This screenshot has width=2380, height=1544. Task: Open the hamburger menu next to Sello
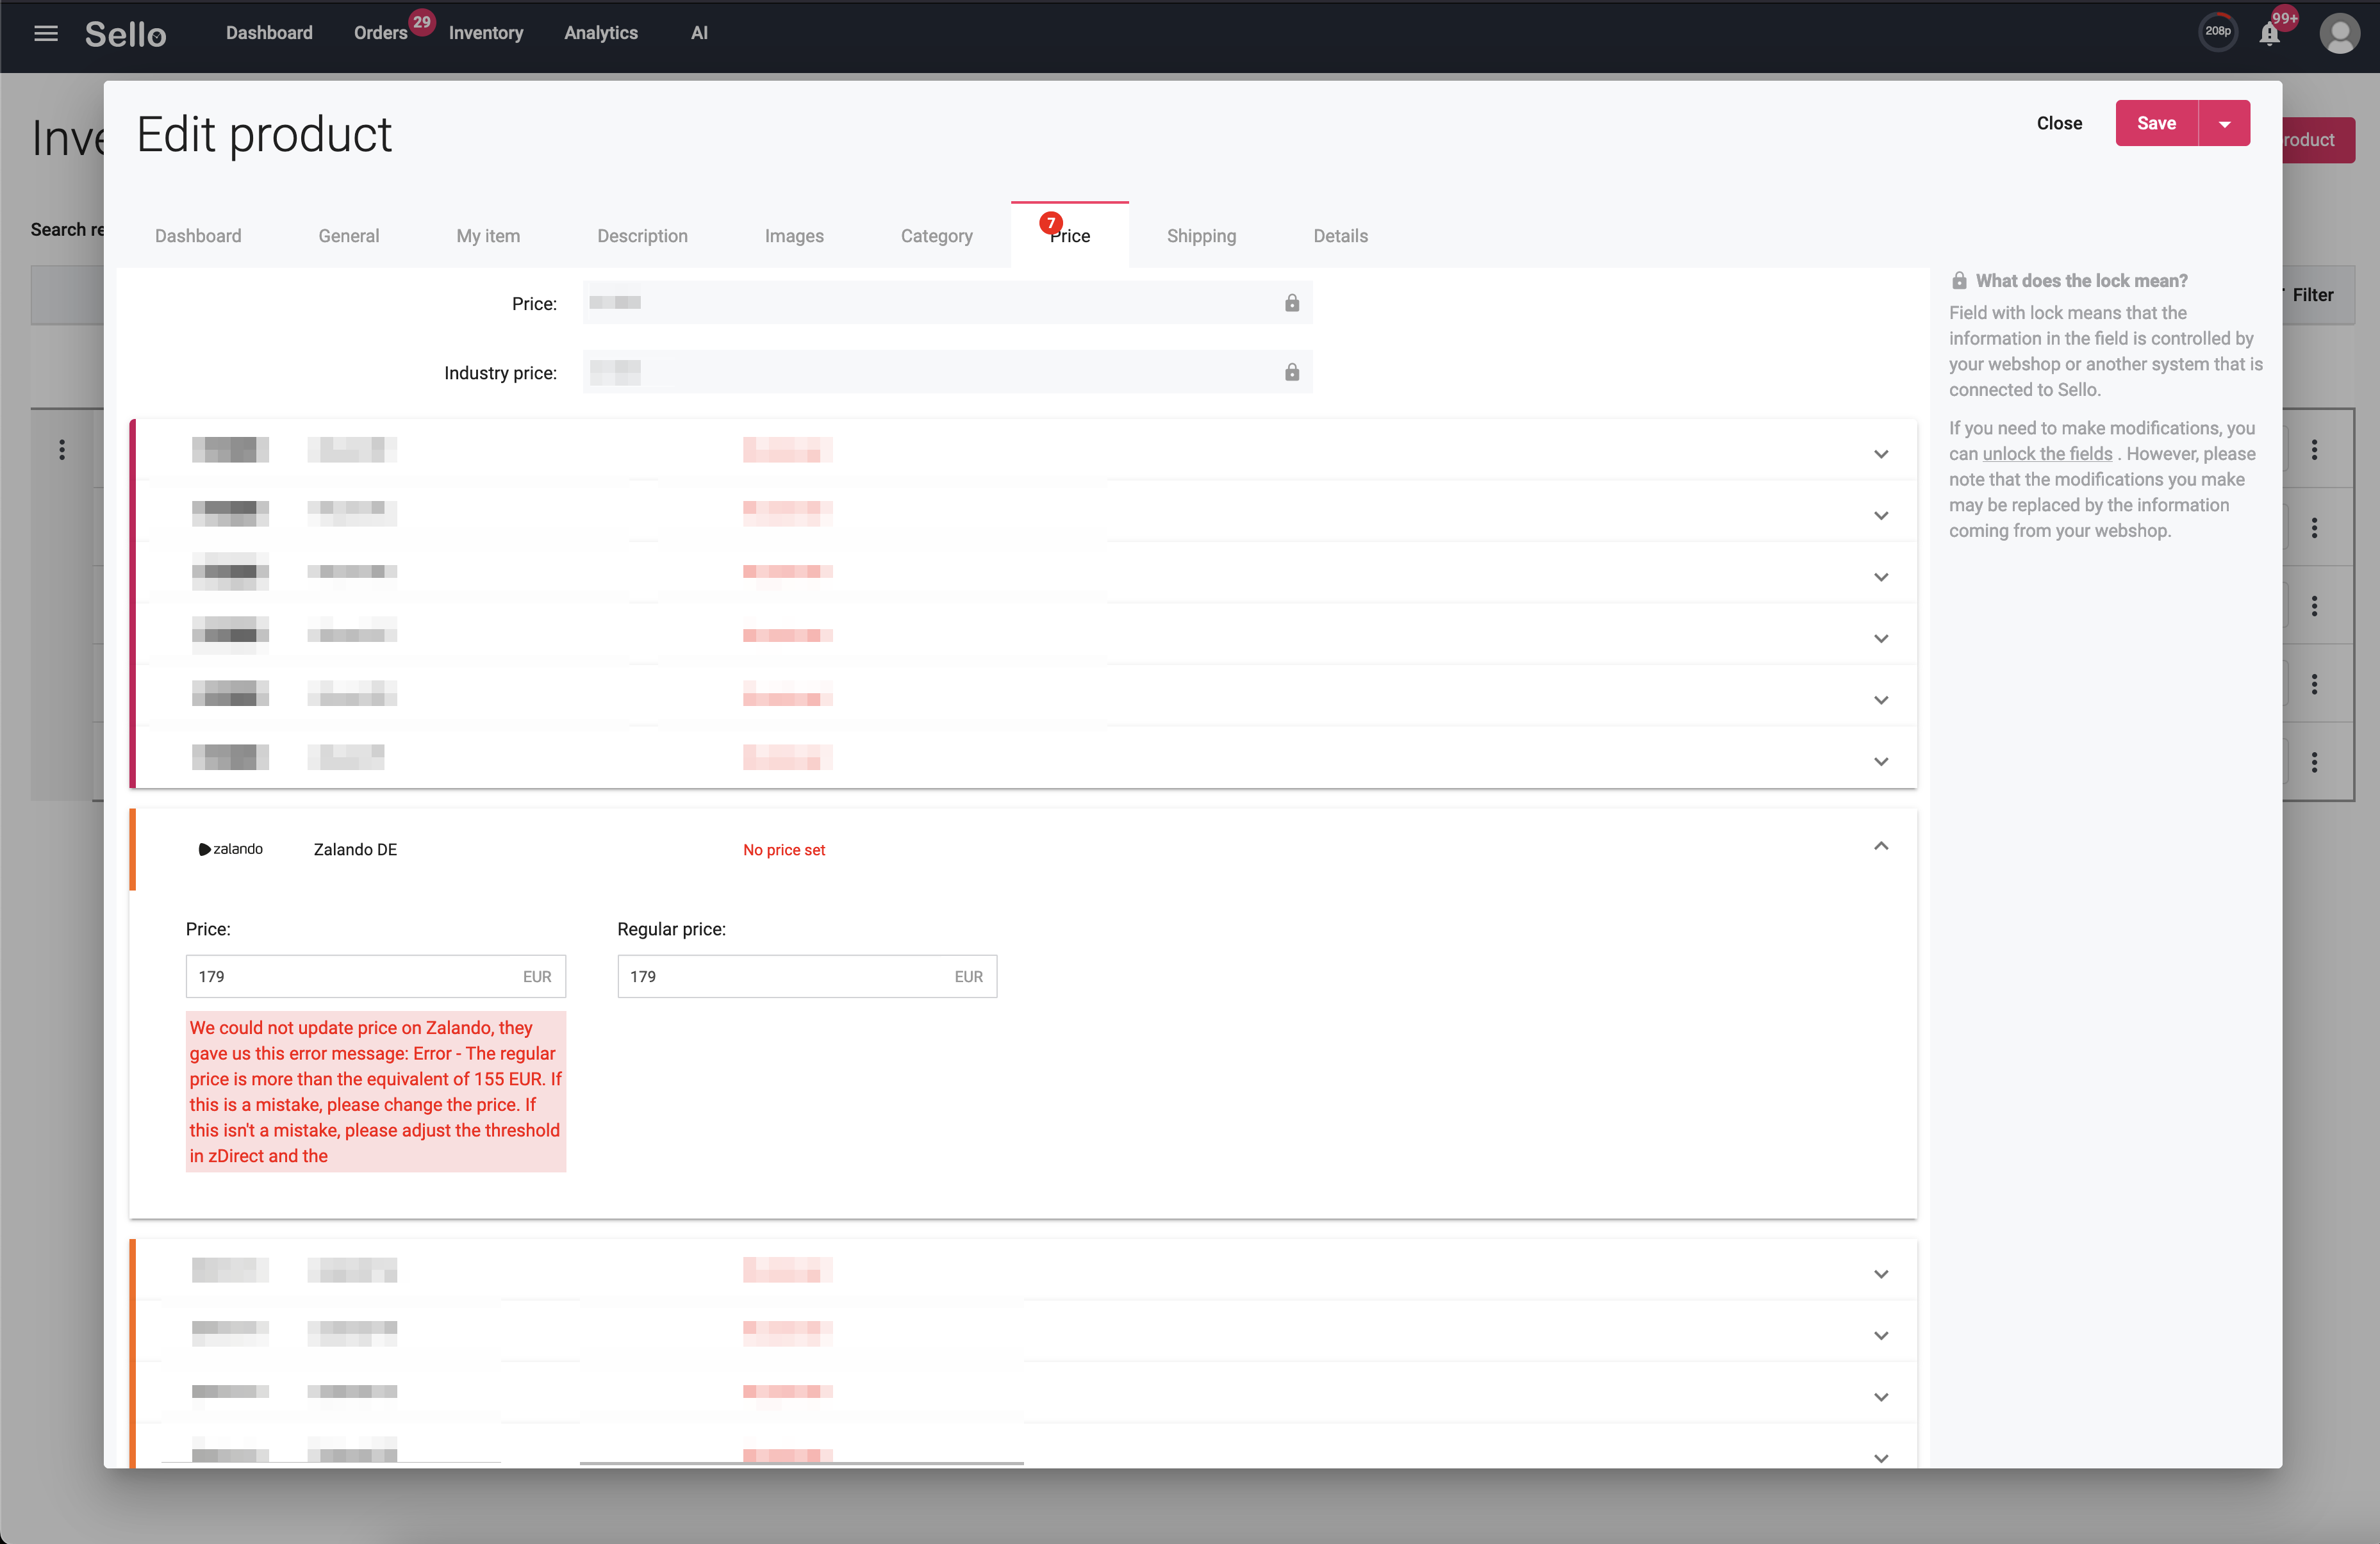pyautogui.click(x=46, y=33)
